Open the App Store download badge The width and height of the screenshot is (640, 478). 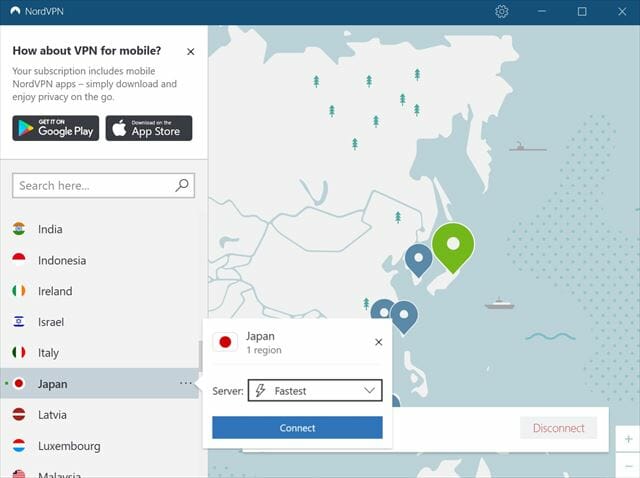pos(149,128)
